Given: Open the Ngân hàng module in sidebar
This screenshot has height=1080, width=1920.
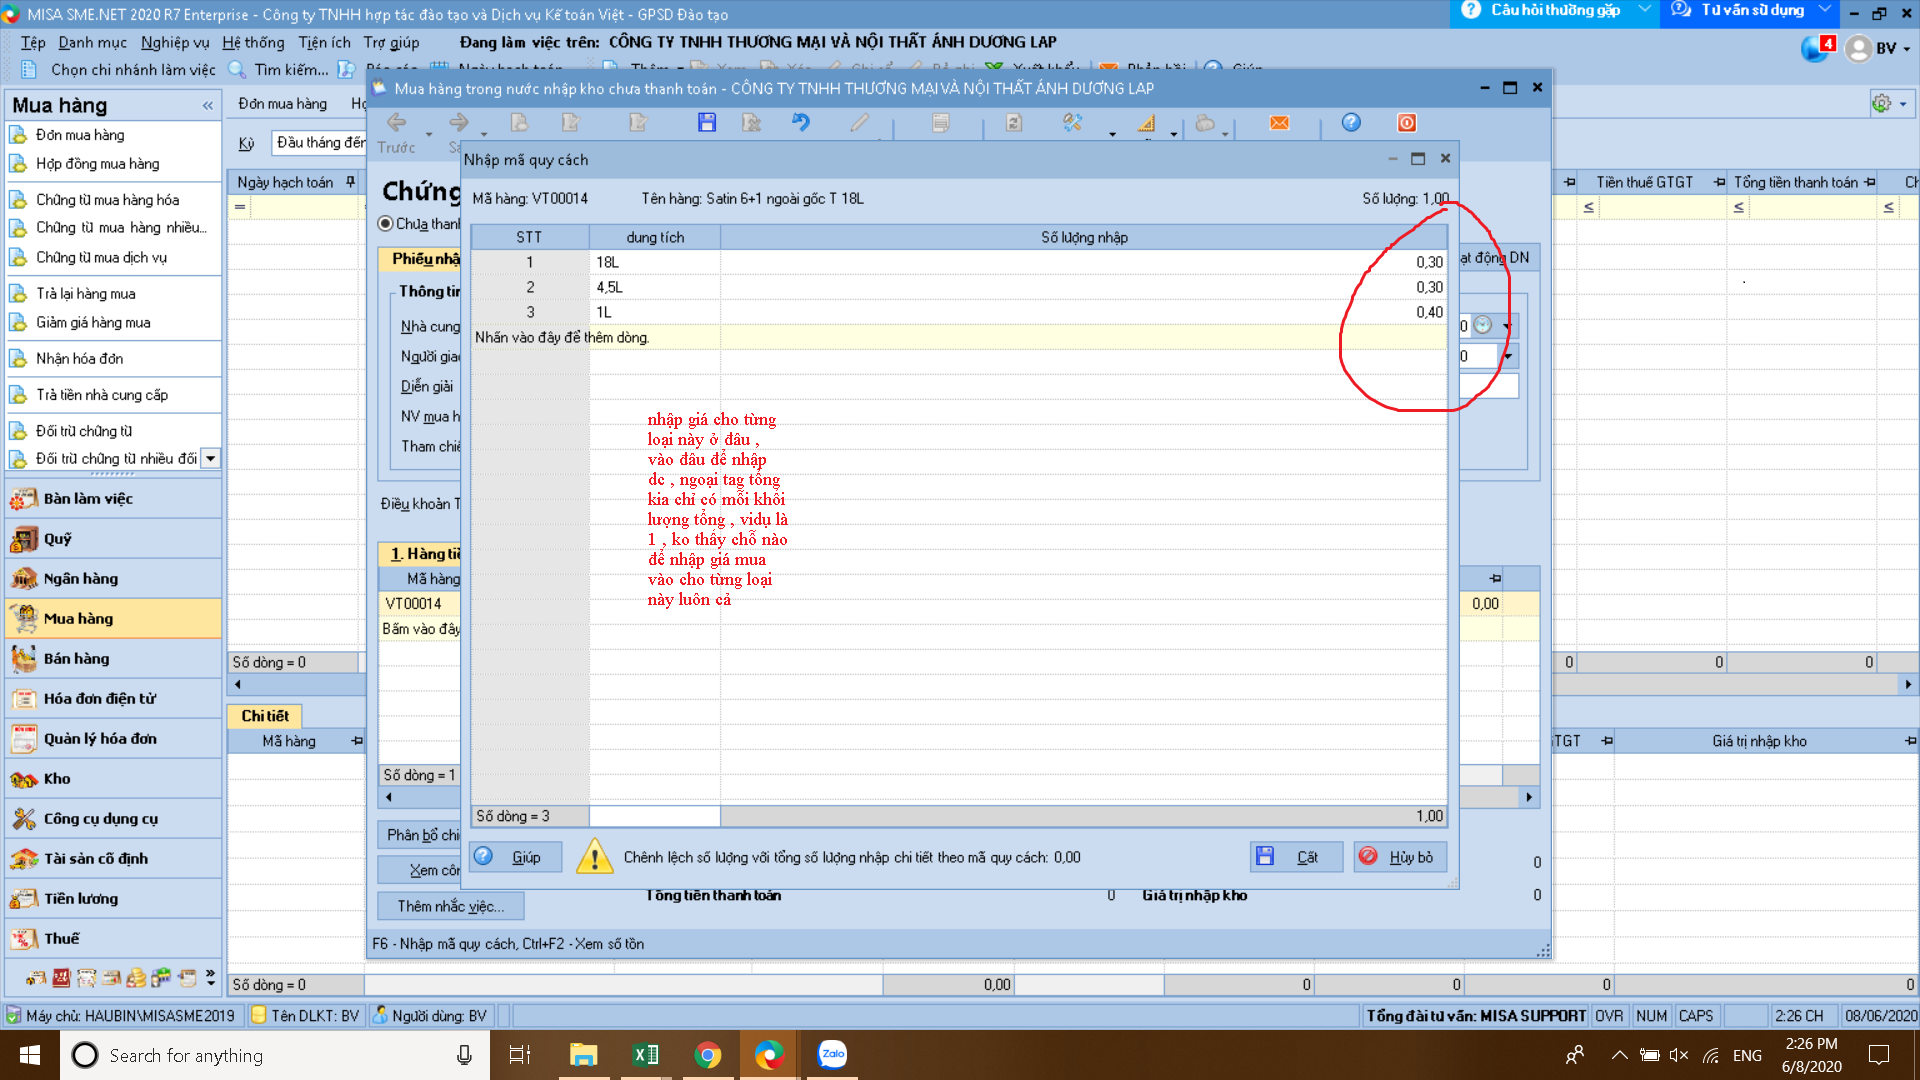Looking at the screenshot, I should 113,579.
